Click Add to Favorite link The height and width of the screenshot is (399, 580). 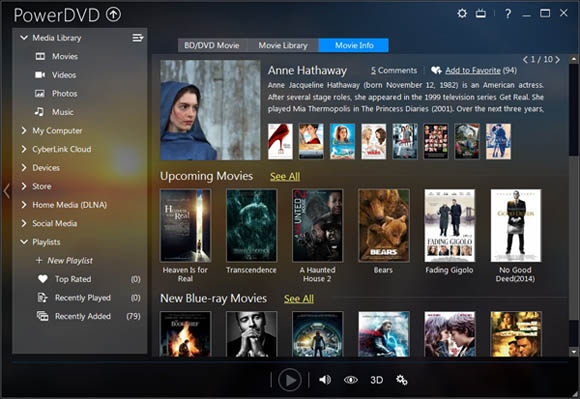coord(473,70)
